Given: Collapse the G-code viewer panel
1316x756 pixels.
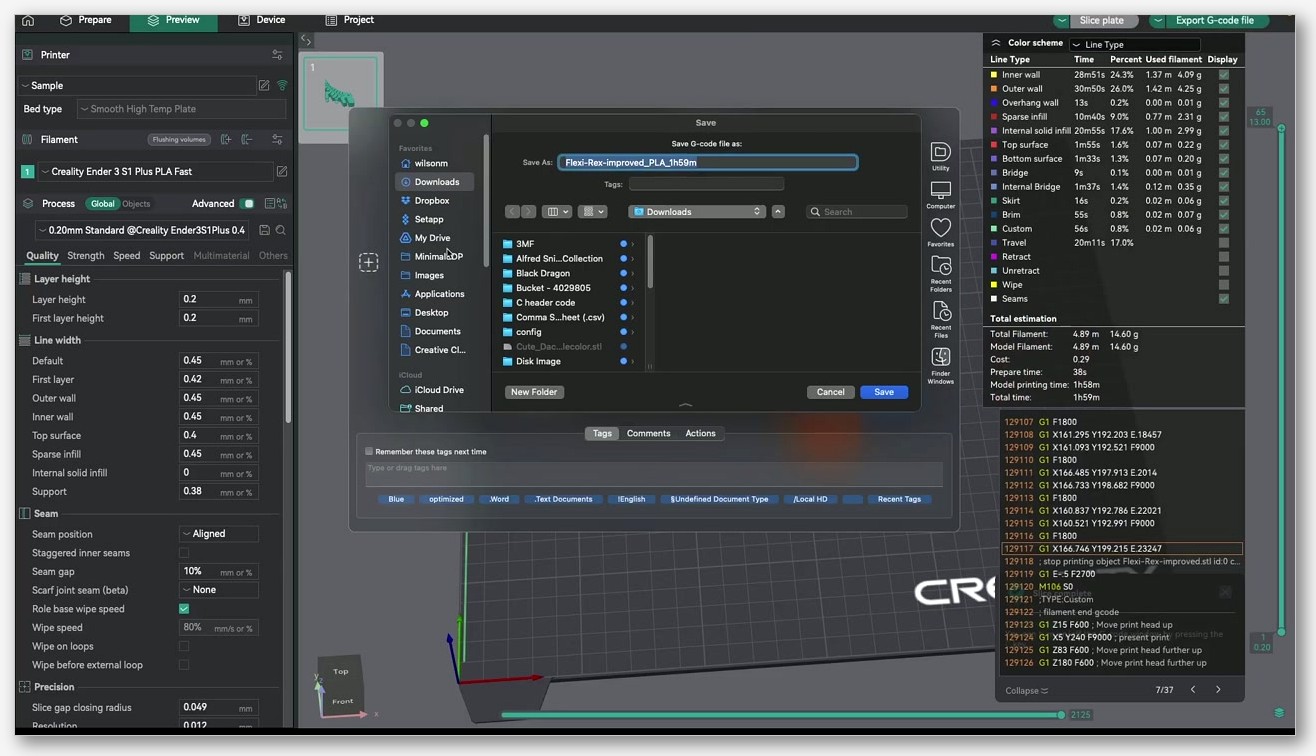Looking at the screenshot, I should coord(1026,691).
